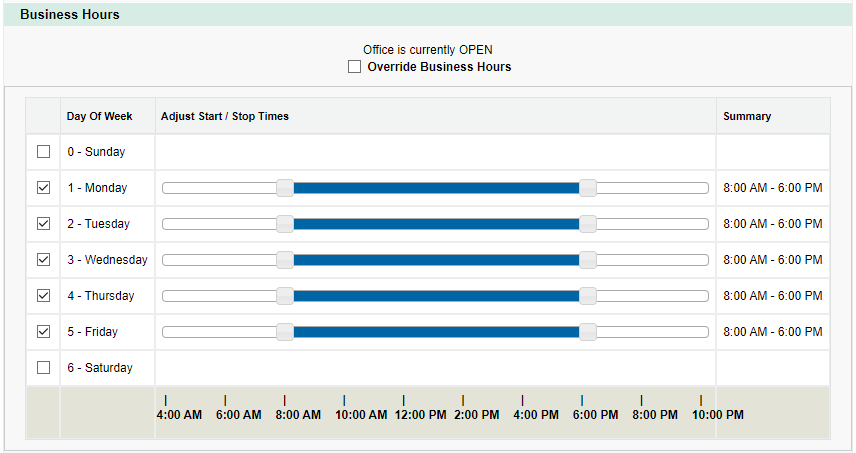This screenshot has width=856, height=453.
Task: Click the 6:00 PM scale label
Action: coord(596,415)
